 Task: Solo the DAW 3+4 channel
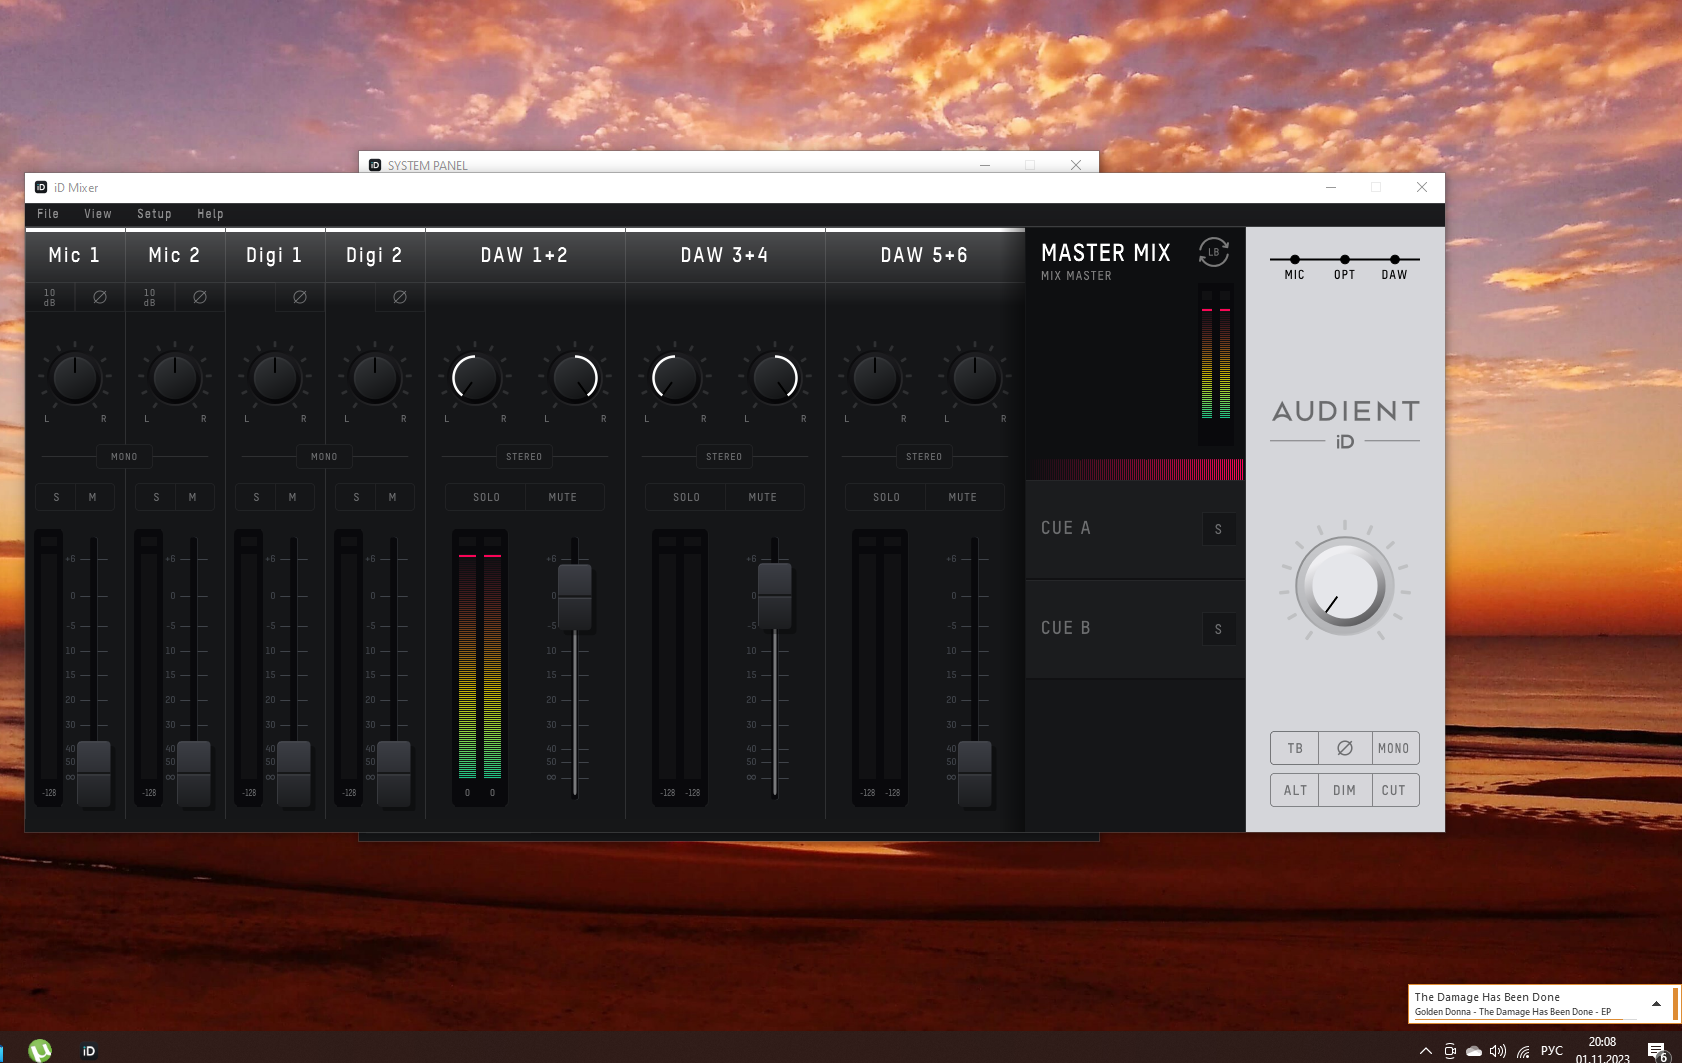687,497
